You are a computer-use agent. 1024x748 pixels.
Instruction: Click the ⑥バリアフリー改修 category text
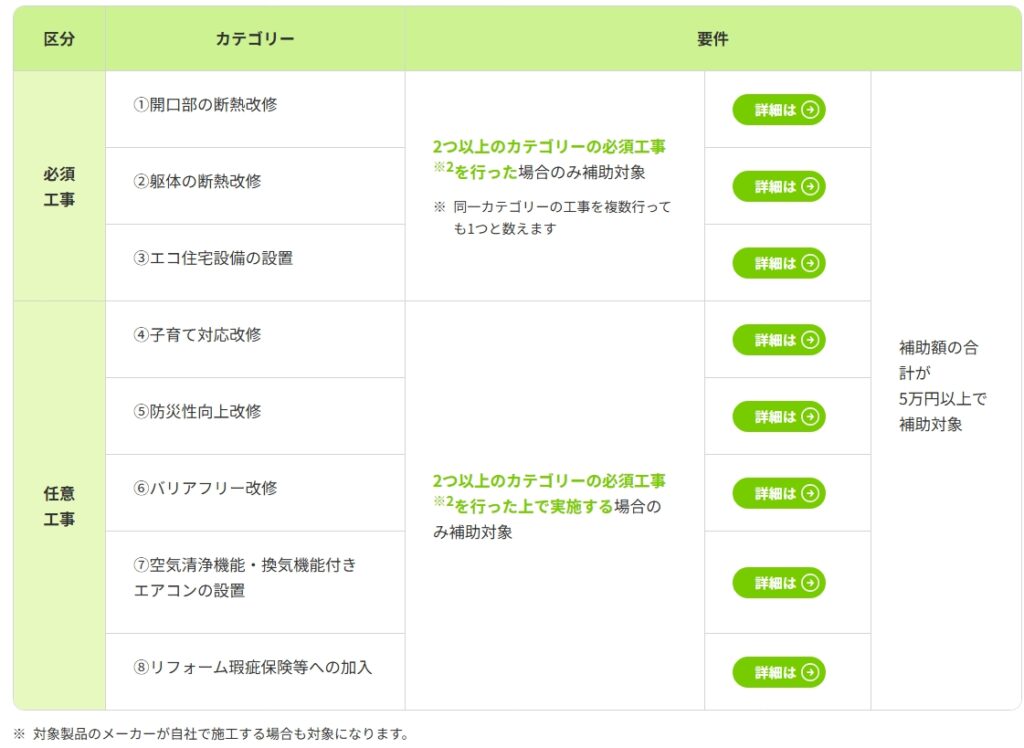click(x=205, y=488)
